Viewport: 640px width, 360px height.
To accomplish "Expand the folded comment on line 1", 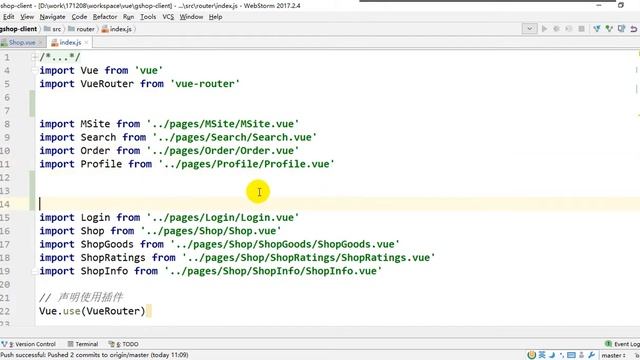I will (x=34, y=57).
